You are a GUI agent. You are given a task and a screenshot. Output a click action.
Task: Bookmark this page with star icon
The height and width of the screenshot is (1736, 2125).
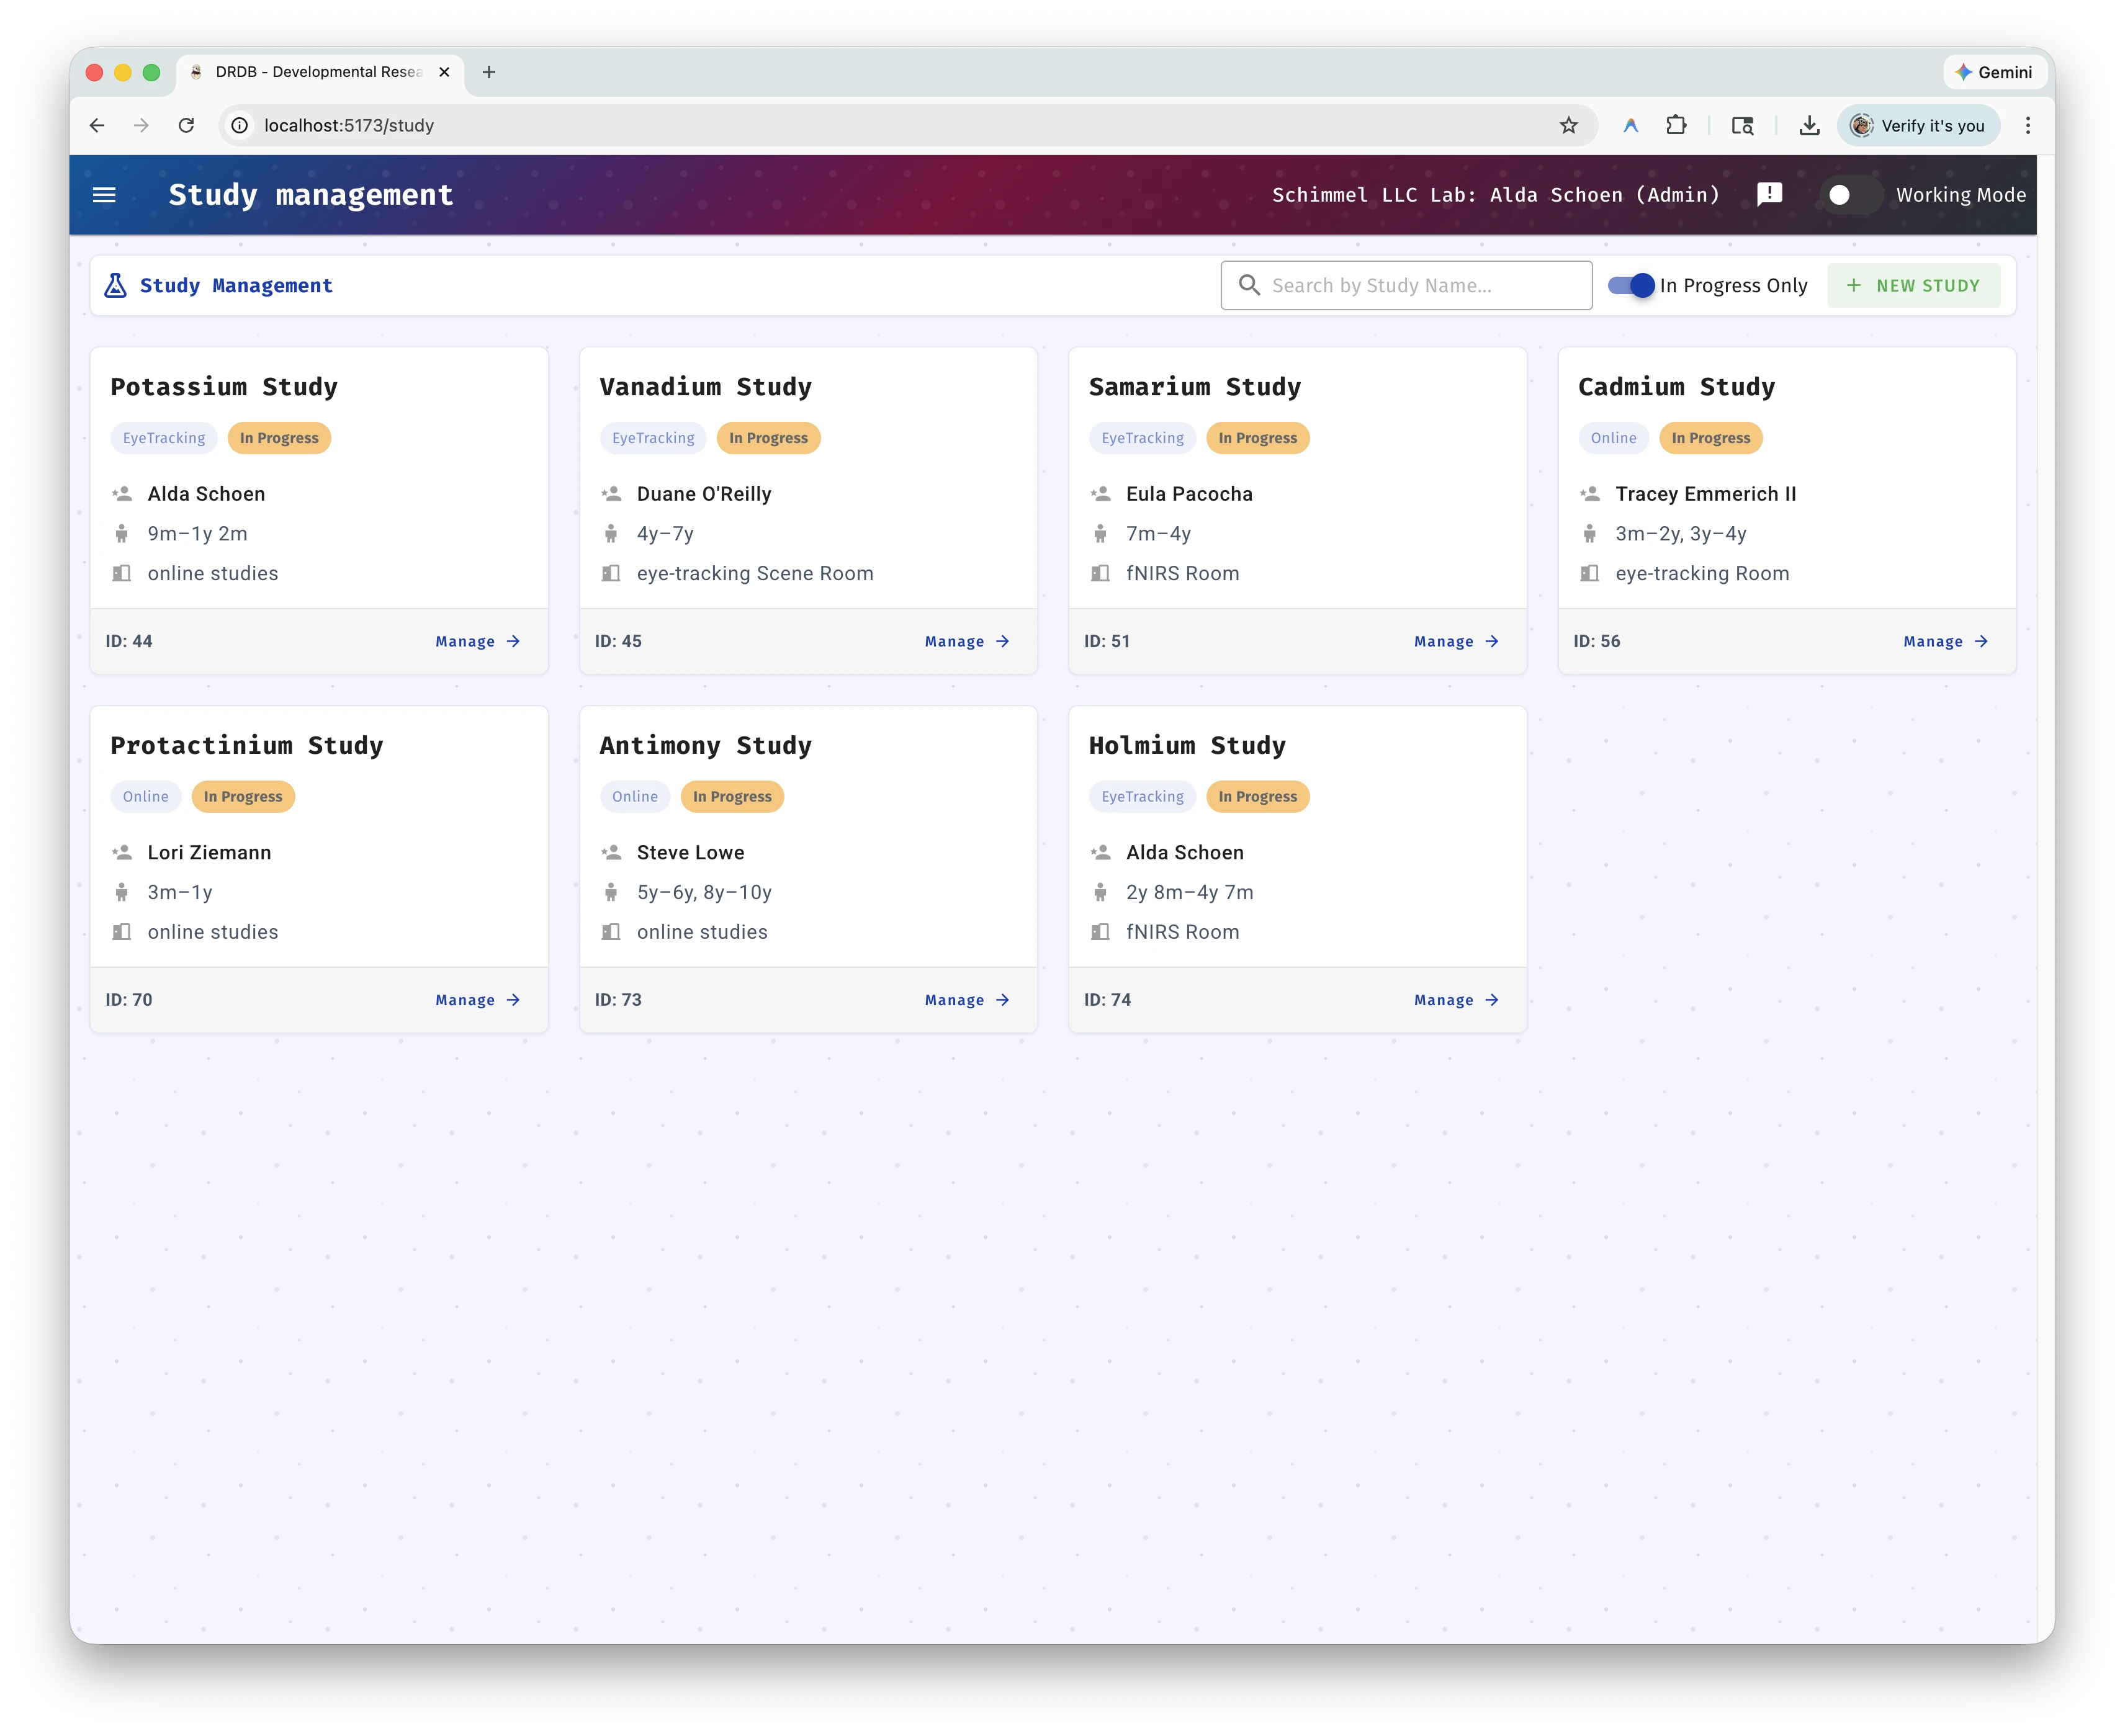point(1568,125)
